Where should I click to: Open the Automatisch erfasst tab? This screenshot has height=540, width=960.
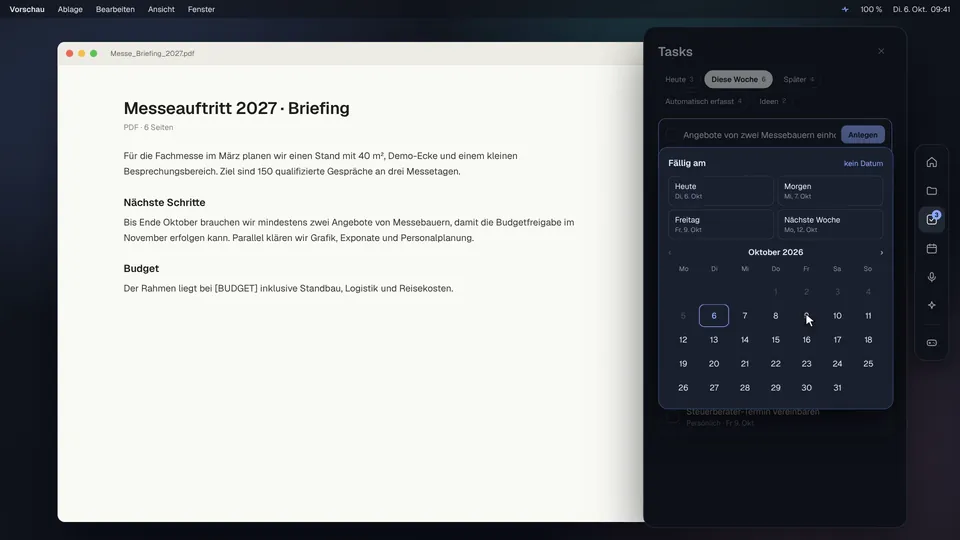pyautogui.click(x=703, y=102)
